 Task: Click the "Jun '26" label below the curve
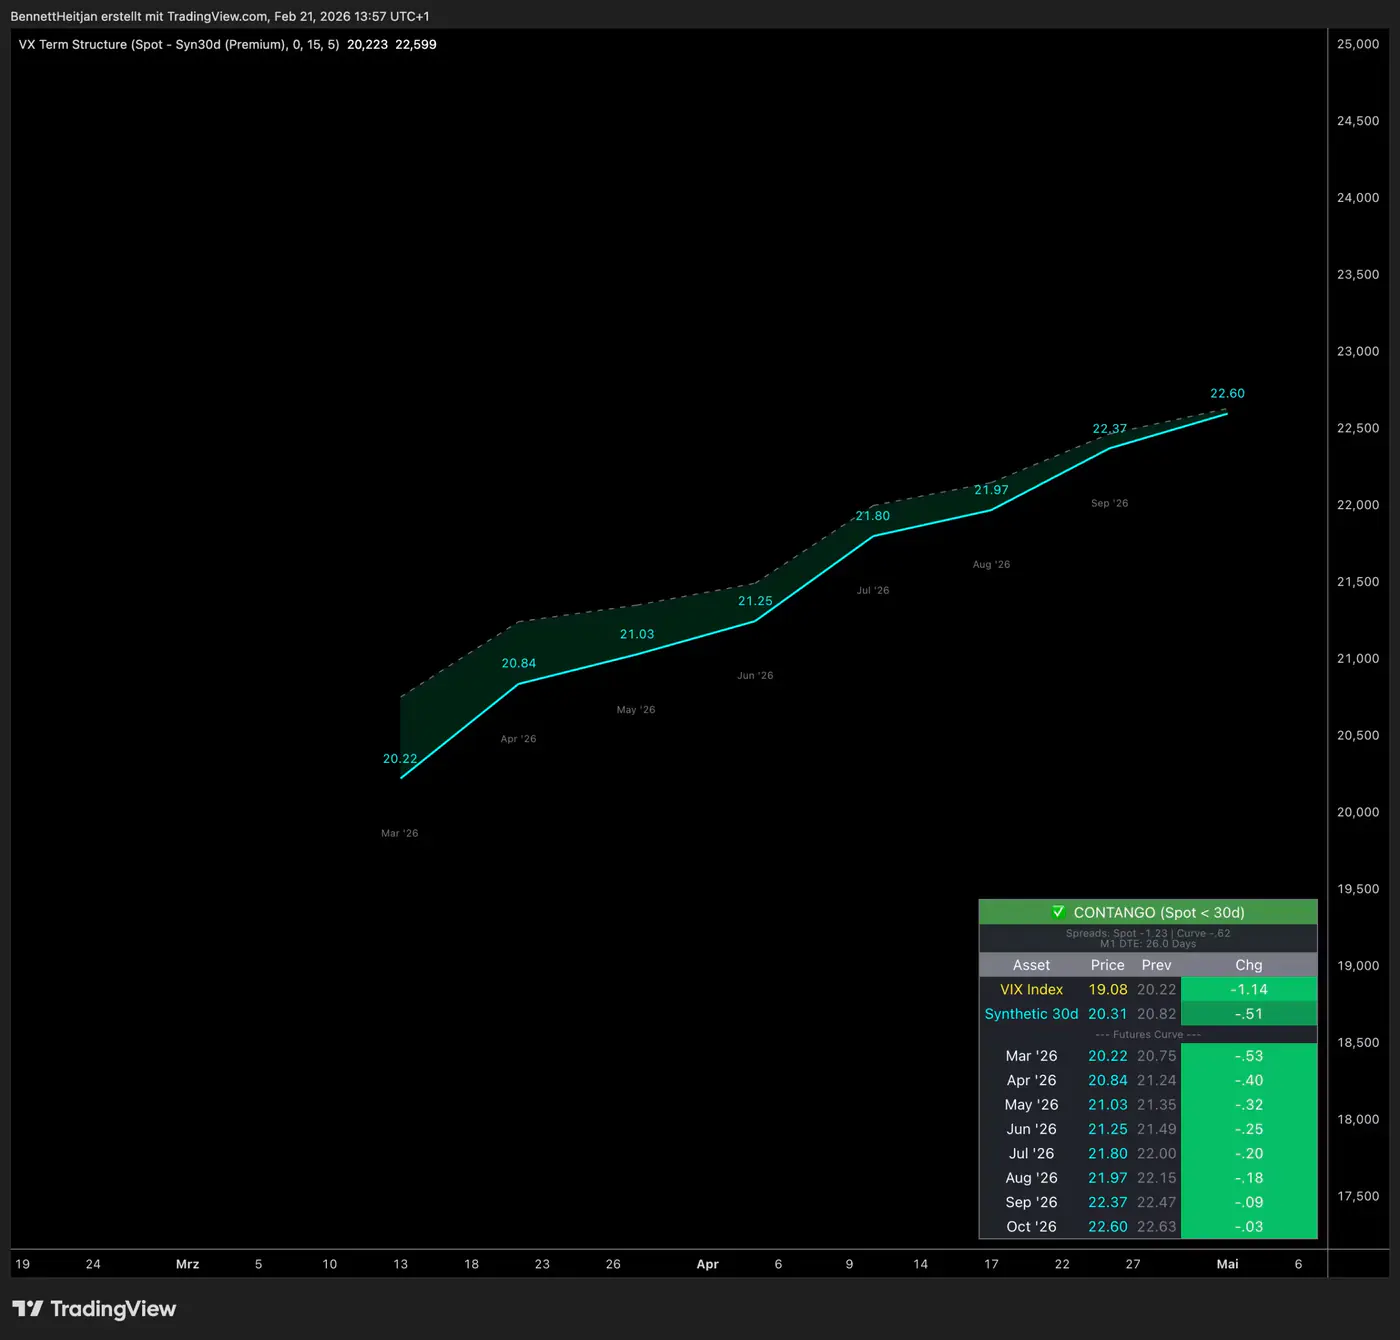755,676
